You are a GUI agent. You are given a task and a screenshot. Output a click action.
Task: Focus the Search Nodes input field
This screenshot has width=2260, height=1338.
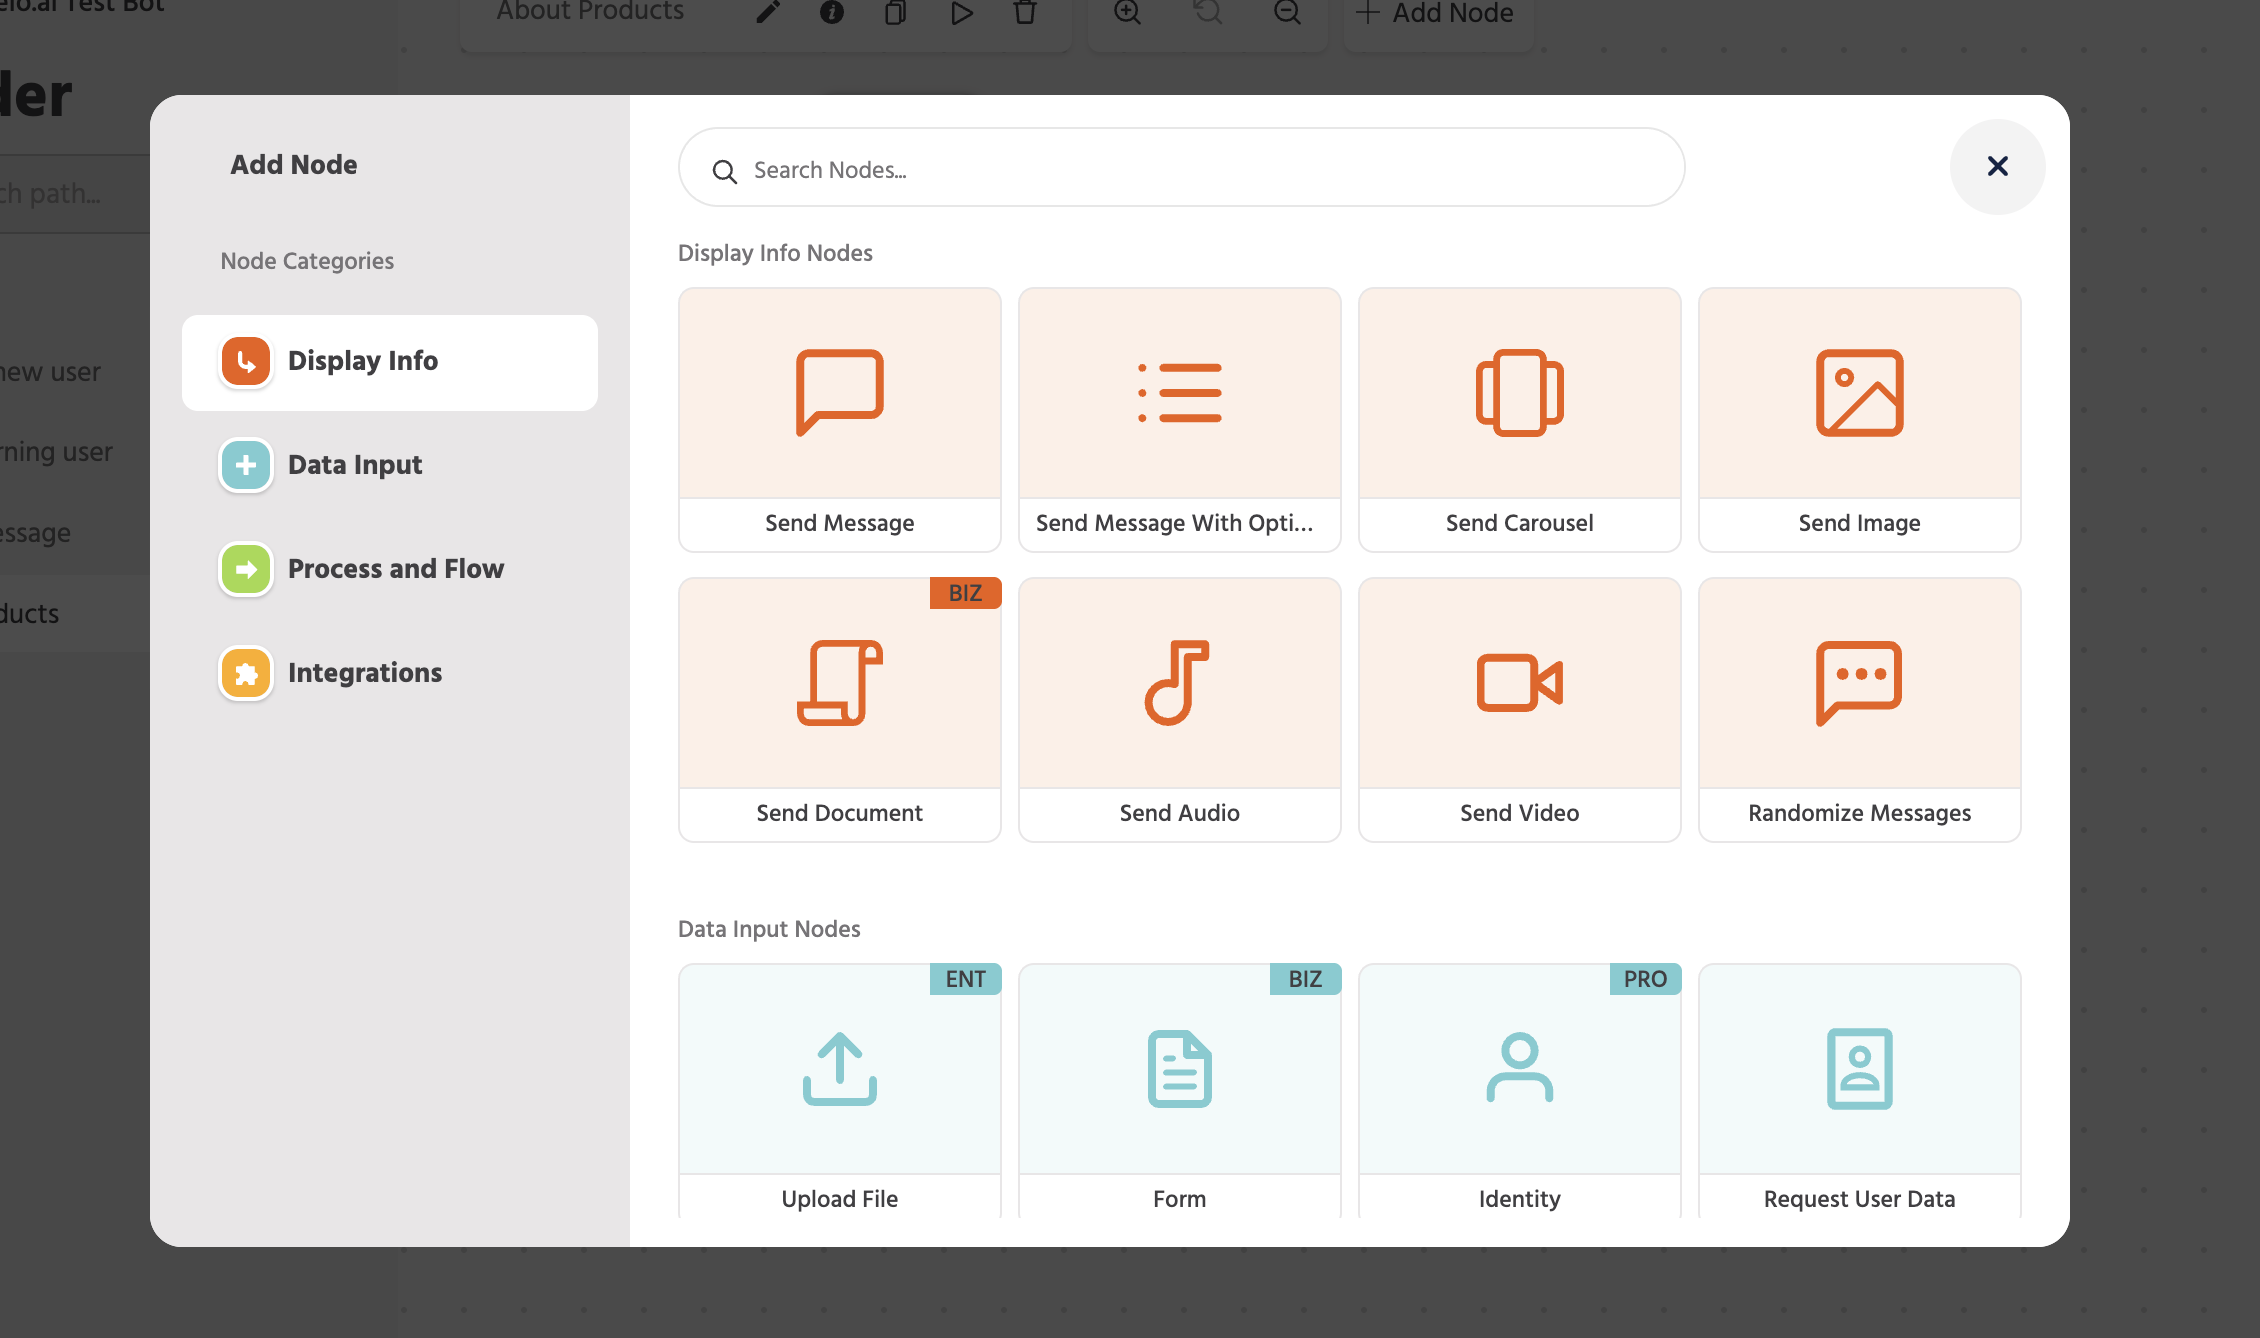[x=1181, y=167]
